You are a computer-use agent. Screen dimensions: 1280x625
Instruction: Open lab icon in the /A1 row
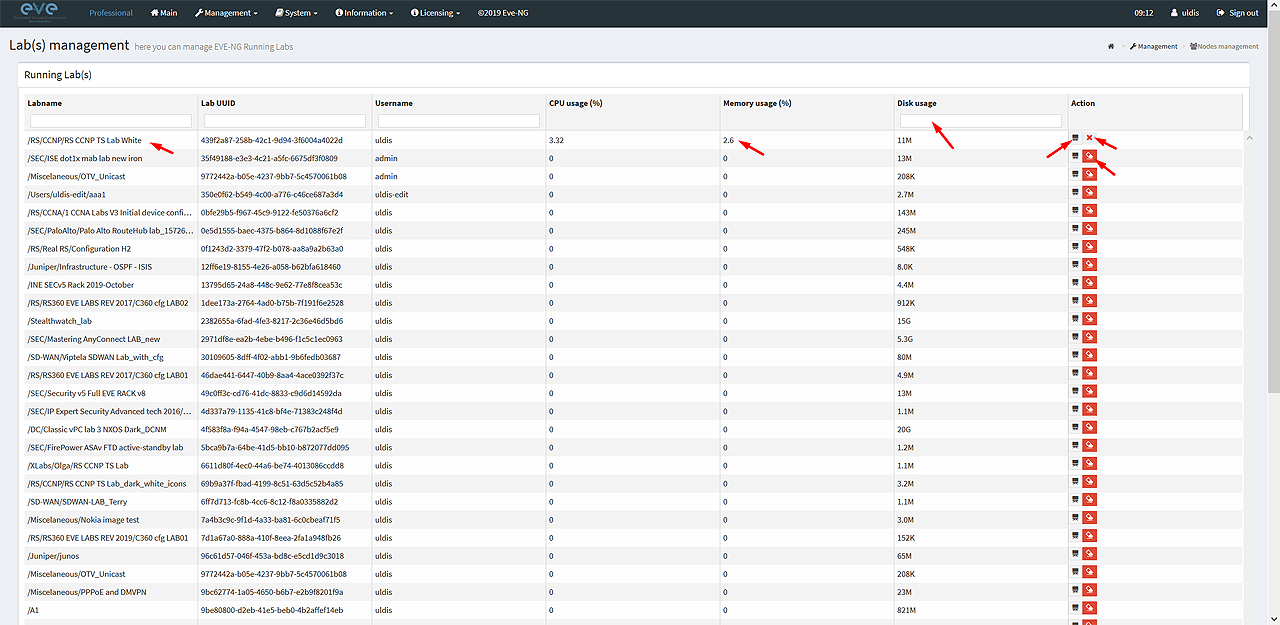point(1075,606)
